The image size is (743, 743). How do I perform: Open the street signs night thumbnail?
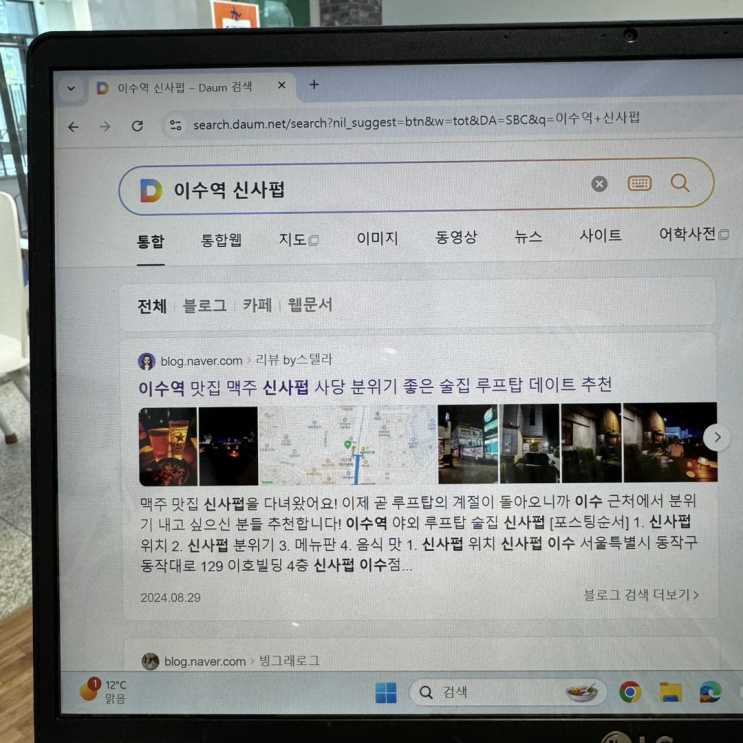click(x=468, y=444)
